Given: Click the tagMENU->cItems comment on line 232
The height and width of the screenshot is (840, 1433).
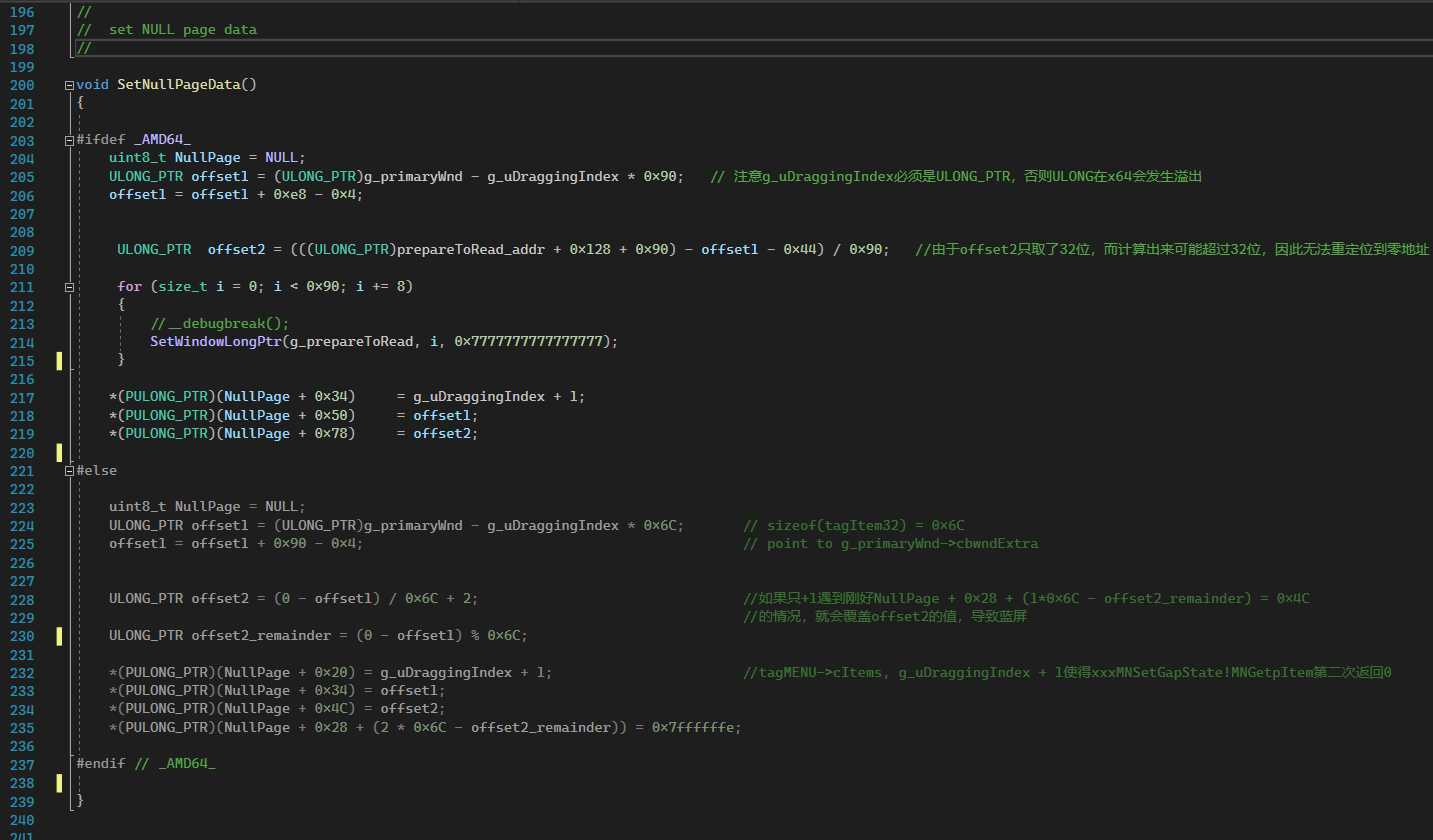Looking at the screenshot, I should pyautogui.click(x=1068, y=672).
